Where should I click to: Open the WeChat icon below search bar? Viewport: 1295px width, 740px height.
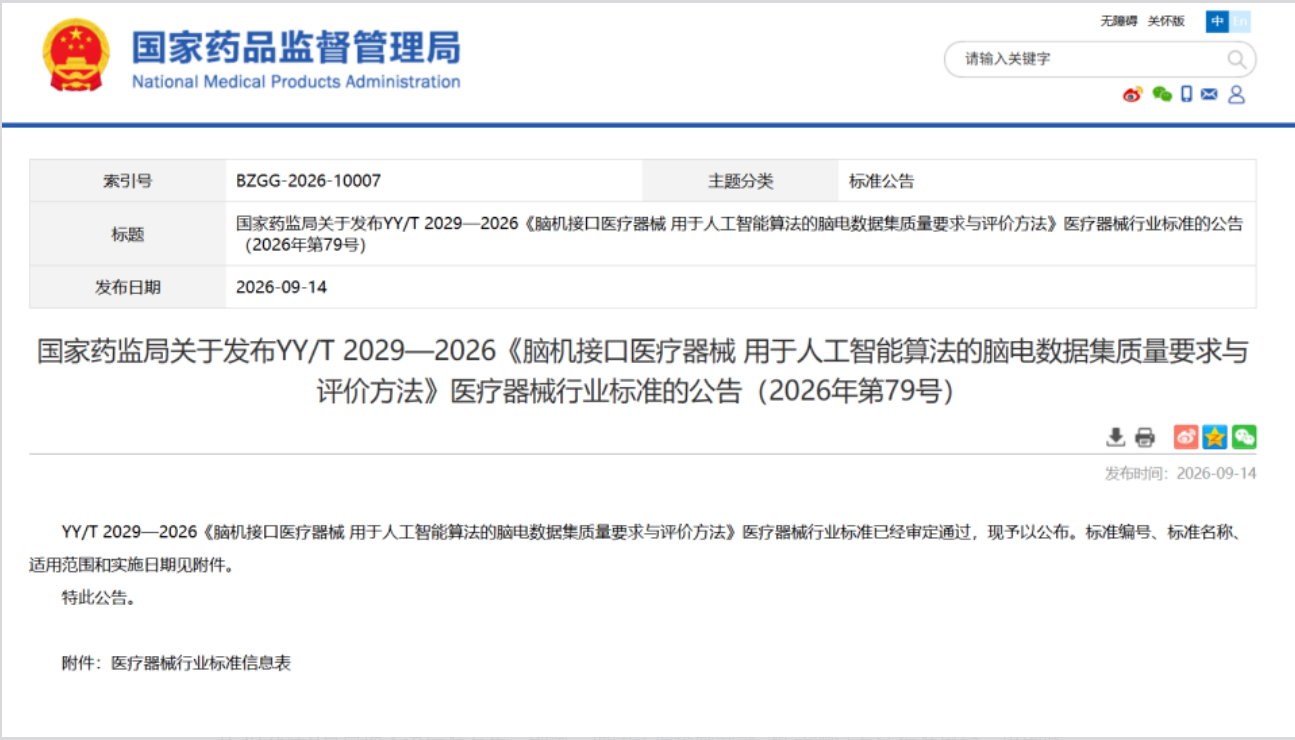(x=1161, y=94)
